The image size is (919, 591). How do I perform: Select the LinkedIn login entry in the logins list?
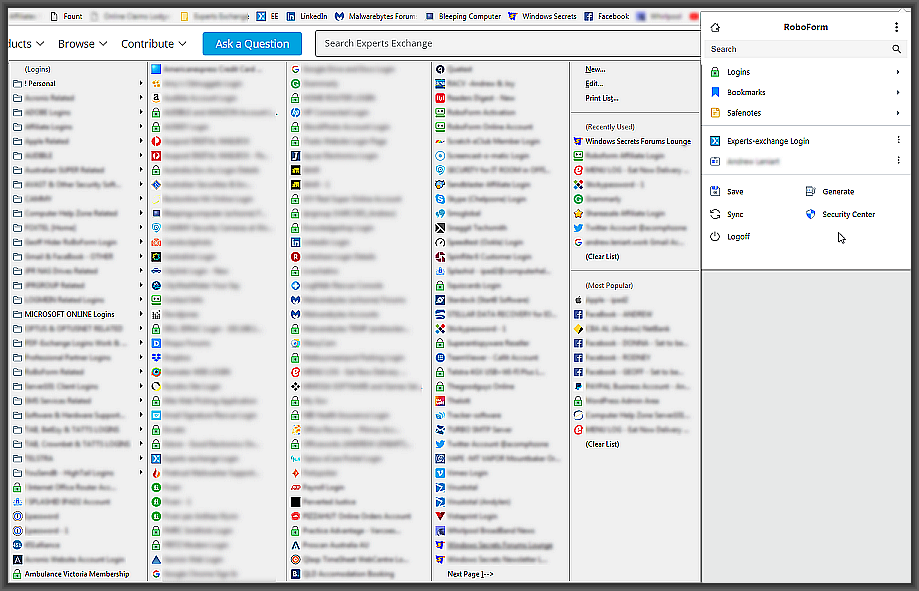[322, 242]
